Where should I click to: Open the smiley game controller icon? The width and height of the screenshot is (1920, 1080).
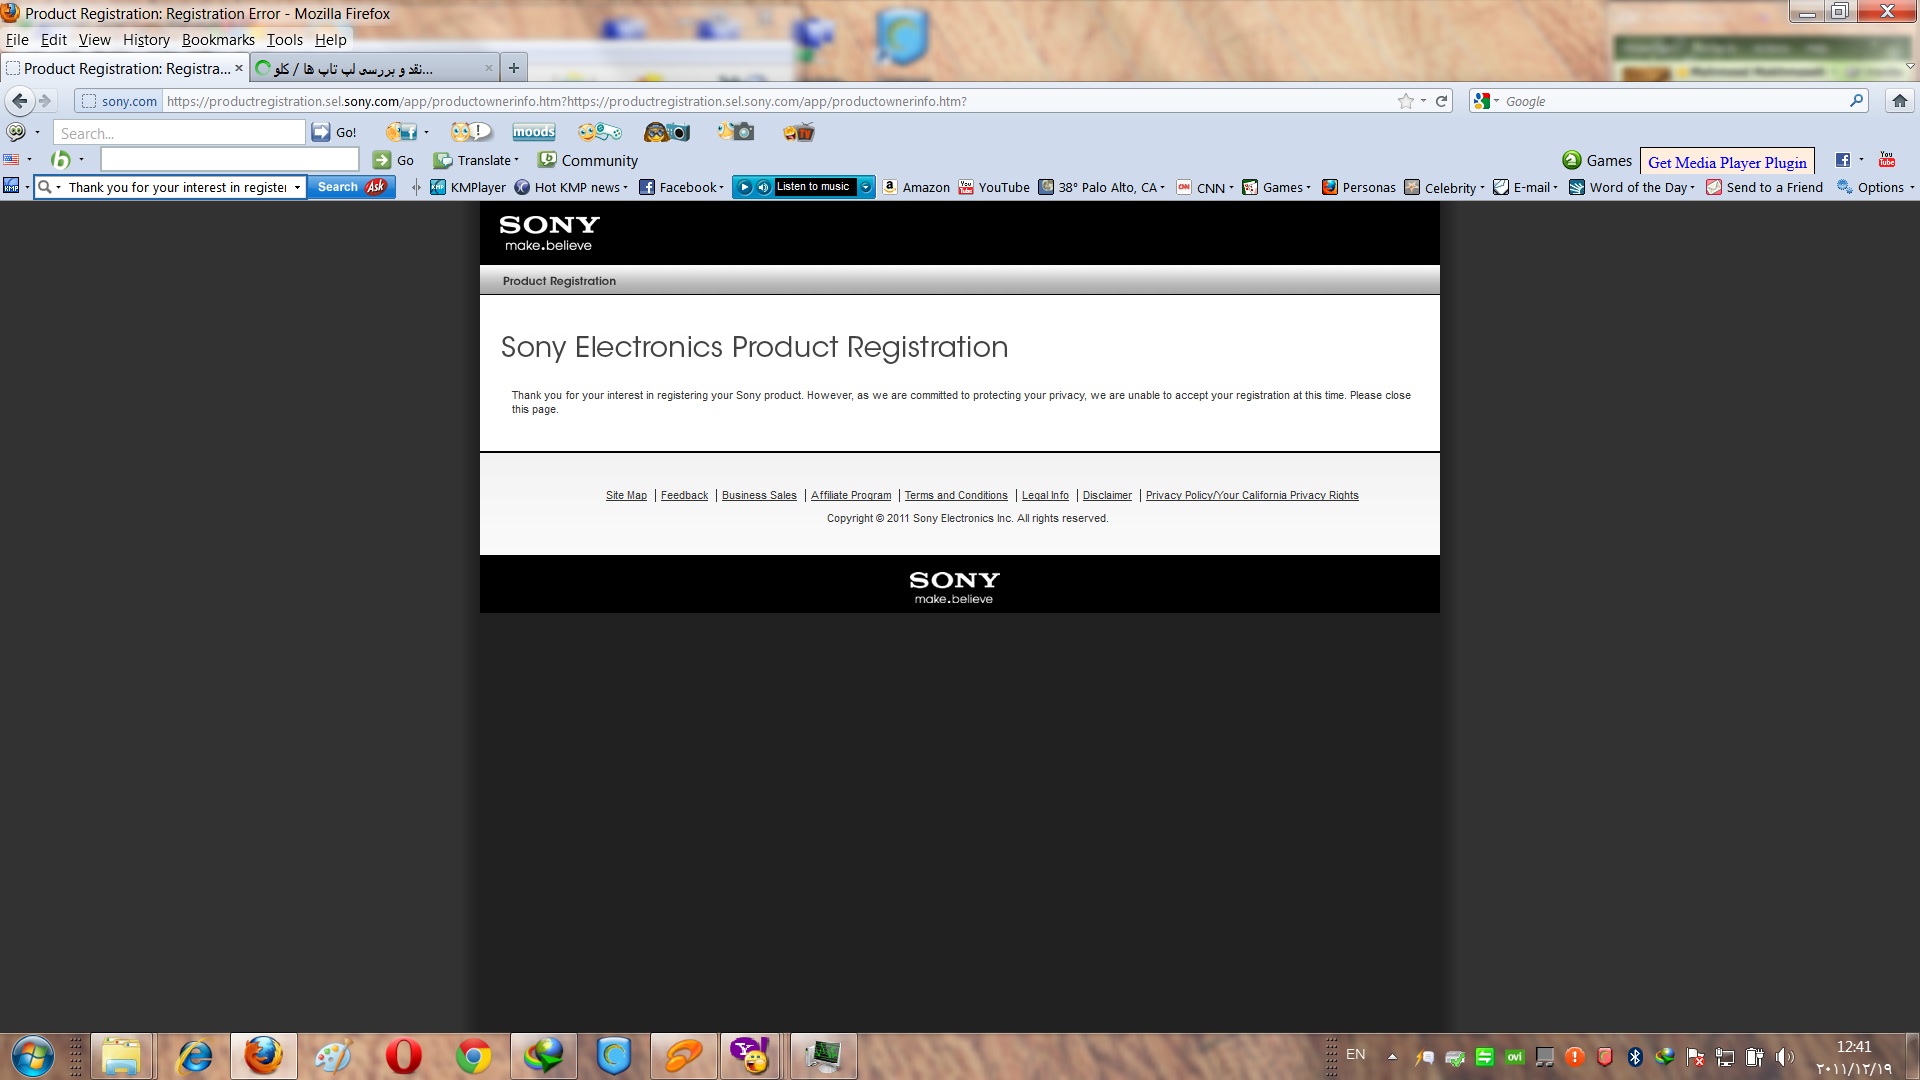click(x=599, y=132)
